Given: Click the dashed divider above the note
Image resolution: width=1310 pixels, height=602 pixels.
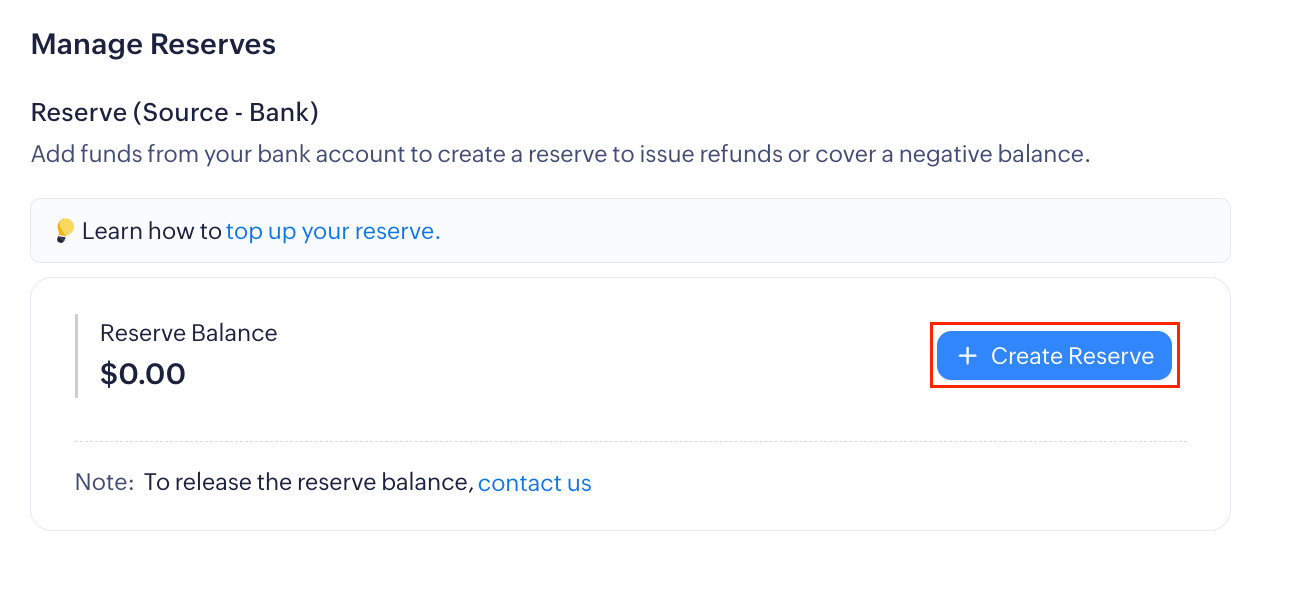Looking at the screenshot, I should coord(630,441).
